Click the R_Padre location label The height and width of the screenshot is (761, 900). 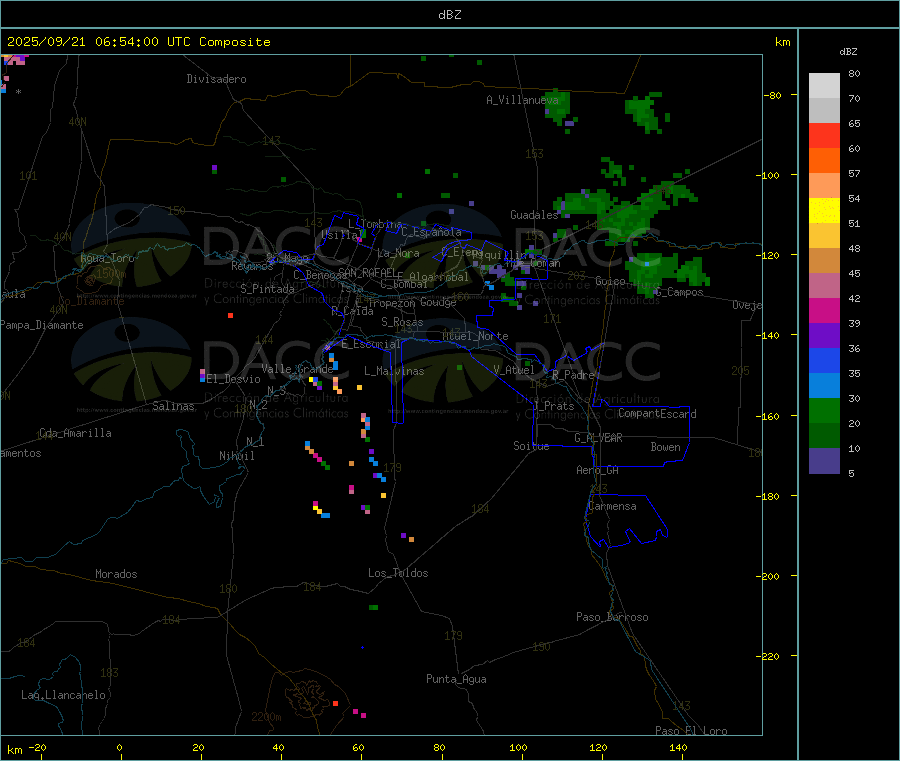pos(573,375)
